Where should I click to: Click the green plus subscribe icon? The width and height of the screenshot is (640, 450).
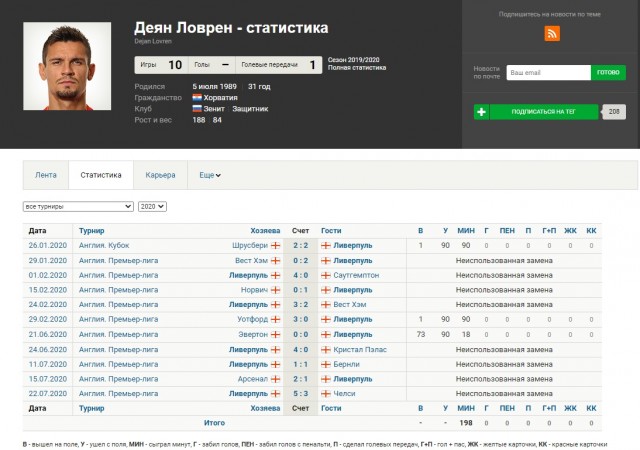pos(482,112)
